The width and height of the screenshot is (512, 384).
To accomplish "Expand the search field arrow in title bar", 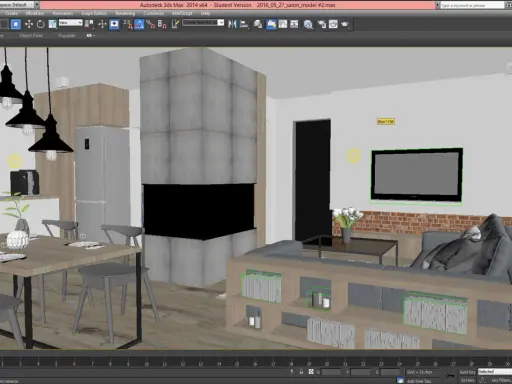I will coord(438,5).
